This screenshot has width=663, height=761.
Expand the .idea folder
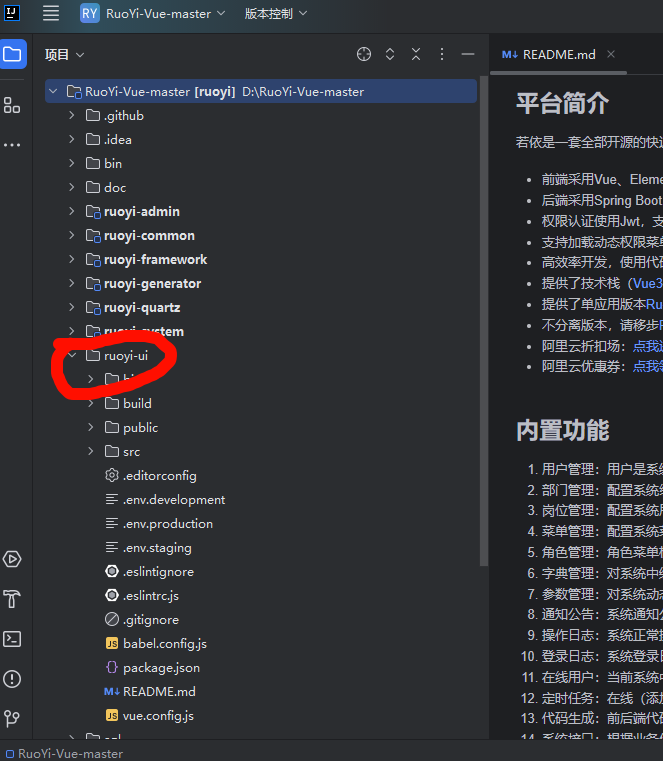click(72, 139)
